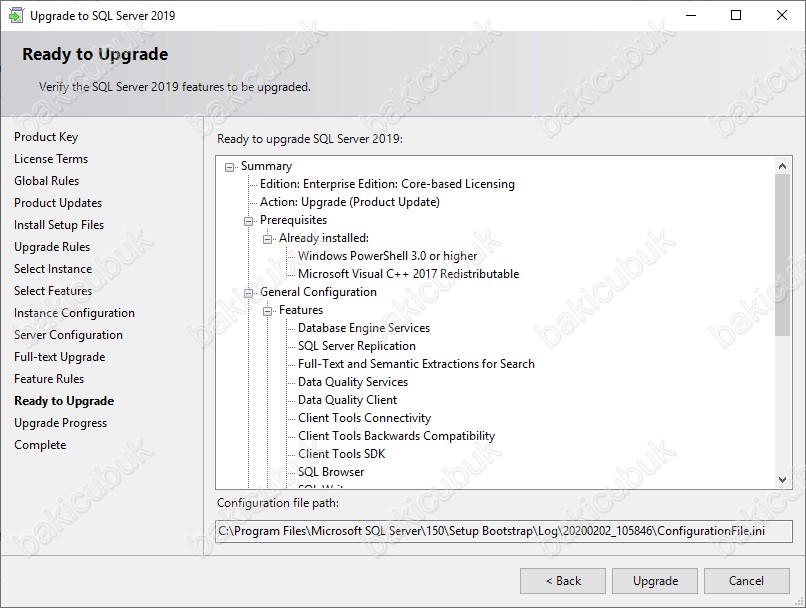Open the Install Setup Files step
Viewport: 806px width, 608px height.
(x=59, y=225)
